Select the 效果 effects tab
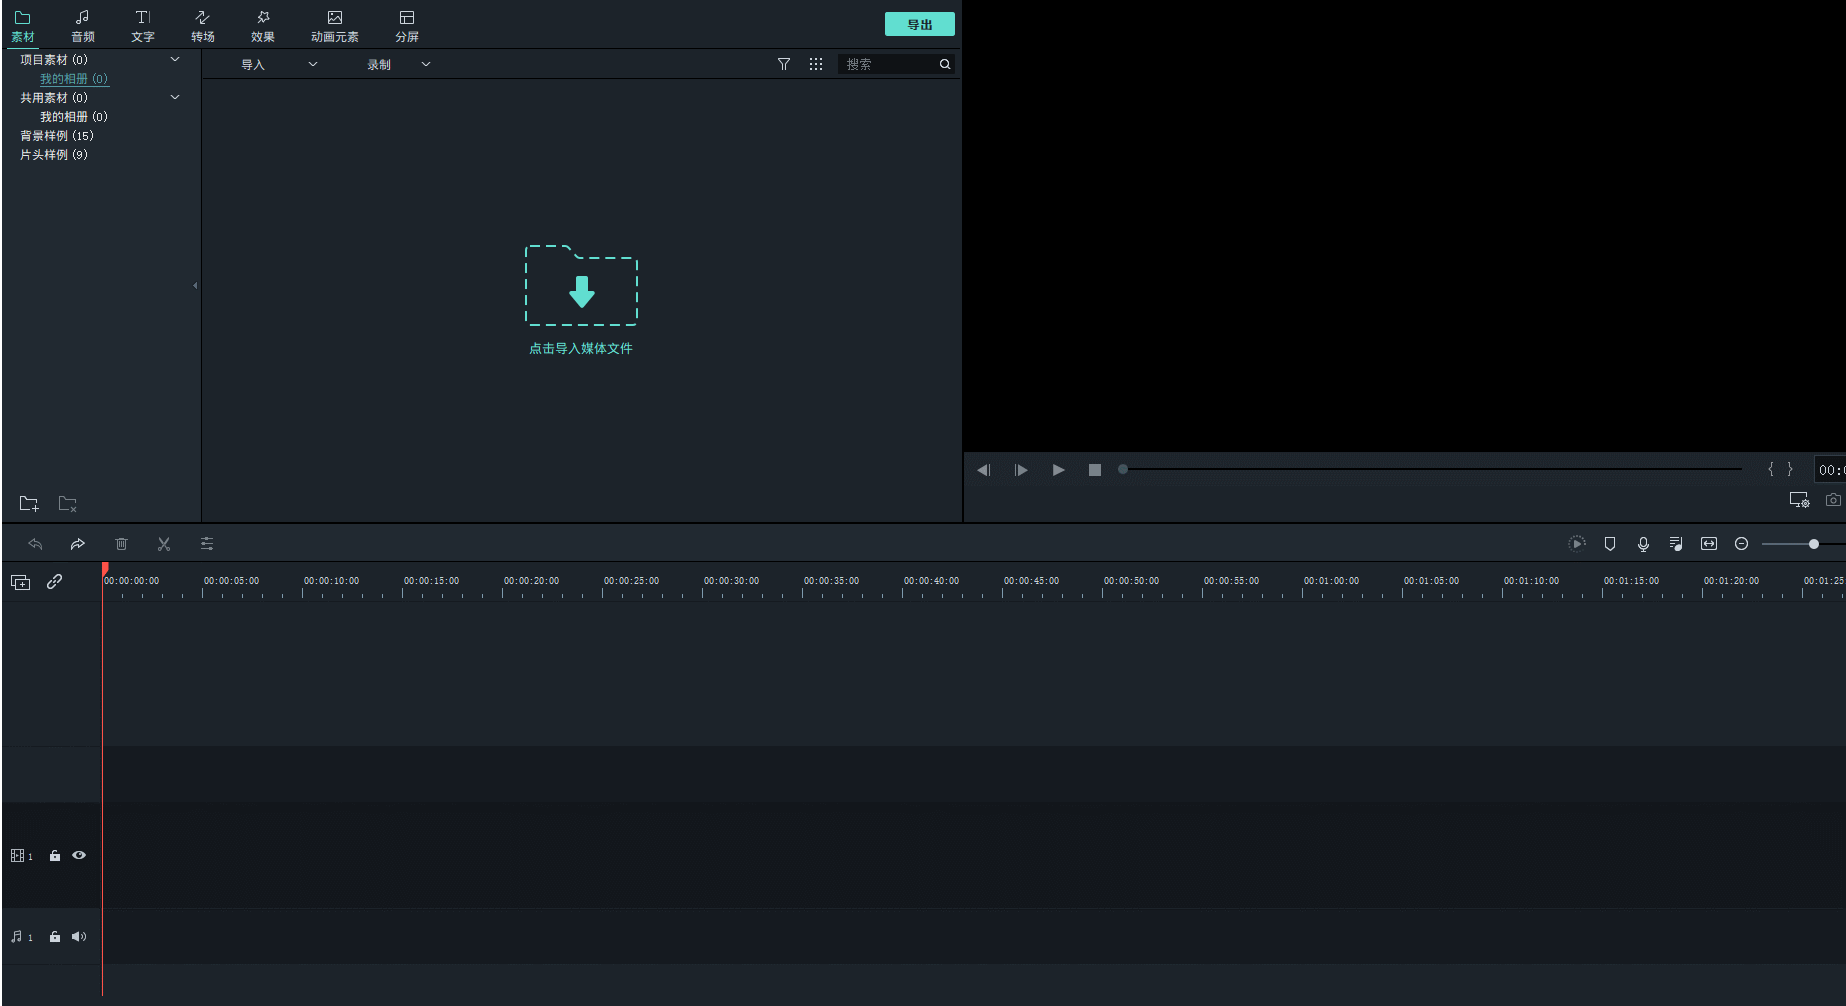 (x=263, y=26)
